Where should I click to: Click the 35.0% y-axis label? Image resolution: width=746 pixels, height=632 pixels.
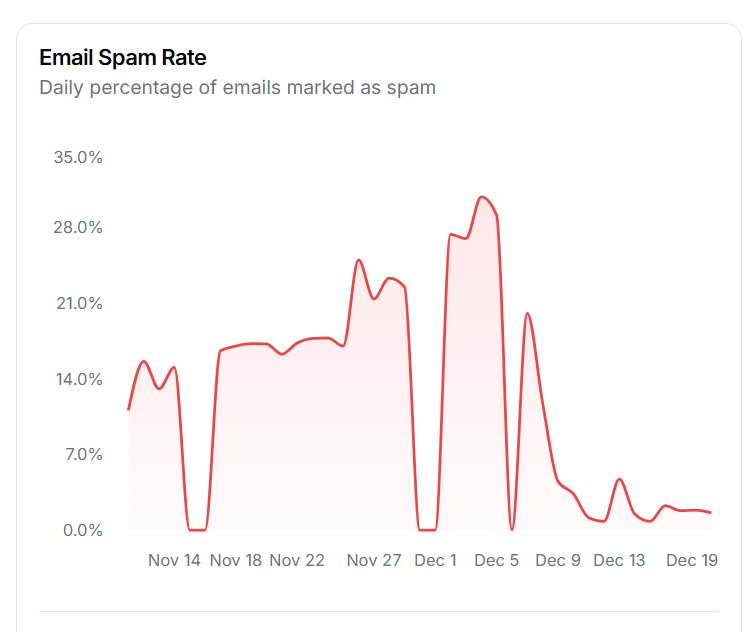pos(79,158)
